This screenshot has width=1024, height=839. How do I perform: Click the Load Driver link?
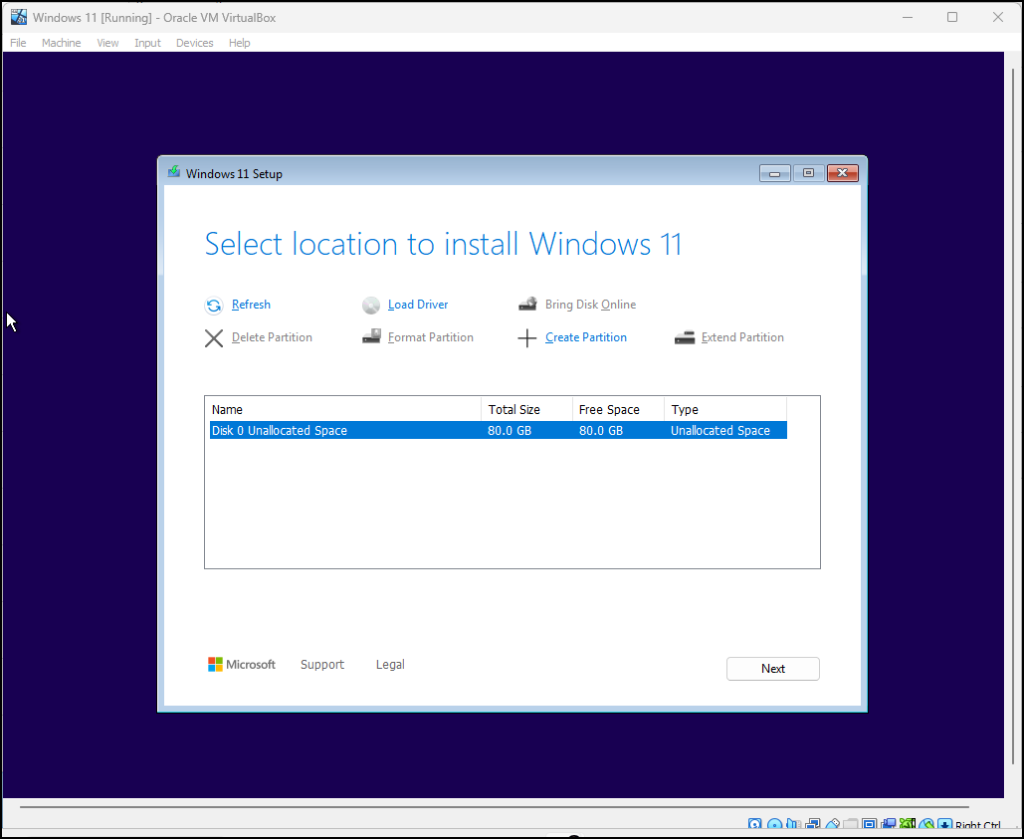pos(418,304)
